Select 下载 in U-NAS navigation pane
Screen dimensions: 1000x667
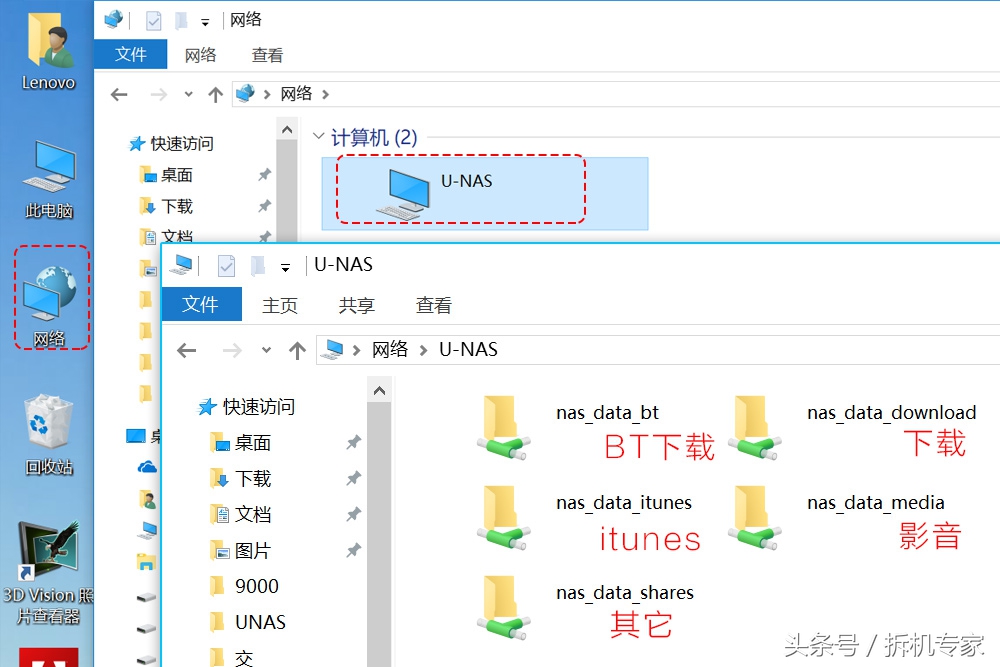[240, 478]
